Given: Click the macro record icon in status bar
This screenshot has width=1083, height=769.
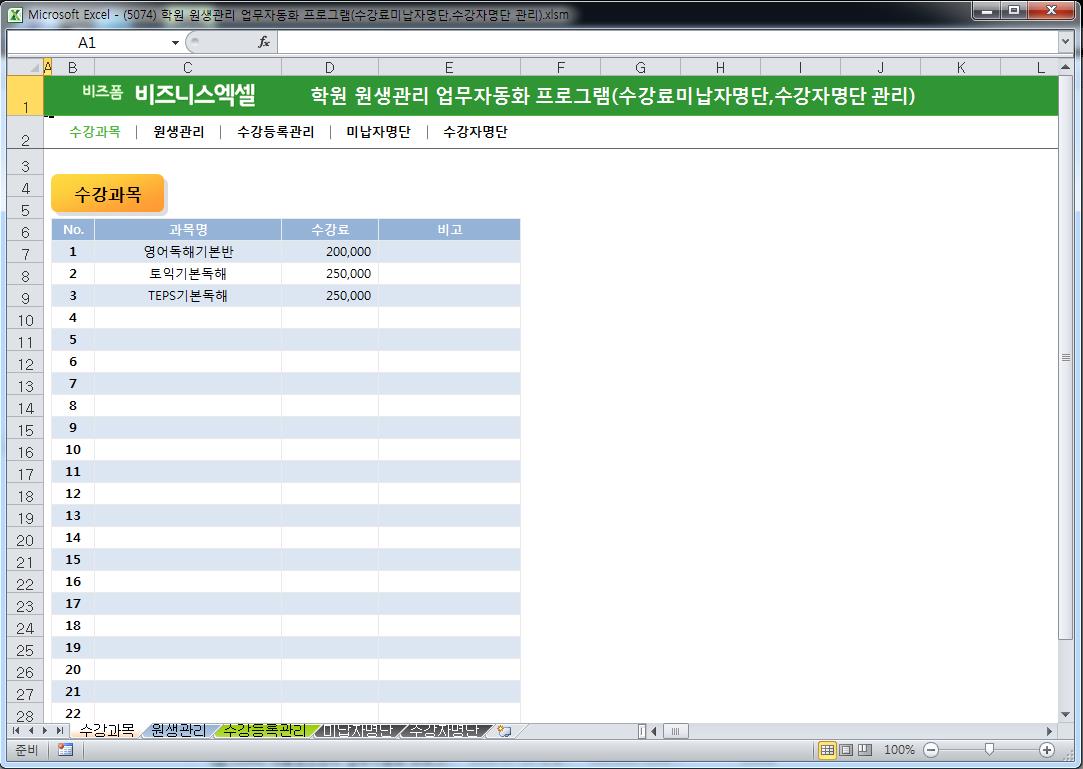Looking at the screenshot, I should click(65, 750).
